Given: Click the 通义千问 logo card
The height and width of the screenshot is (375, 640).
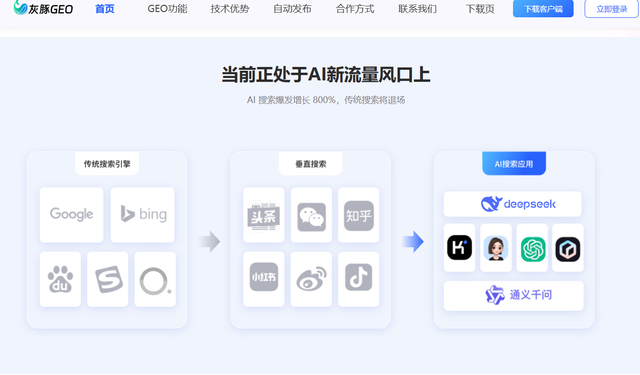Looking at the screenshot, I should pyautogui.click(x=513, y=295).
